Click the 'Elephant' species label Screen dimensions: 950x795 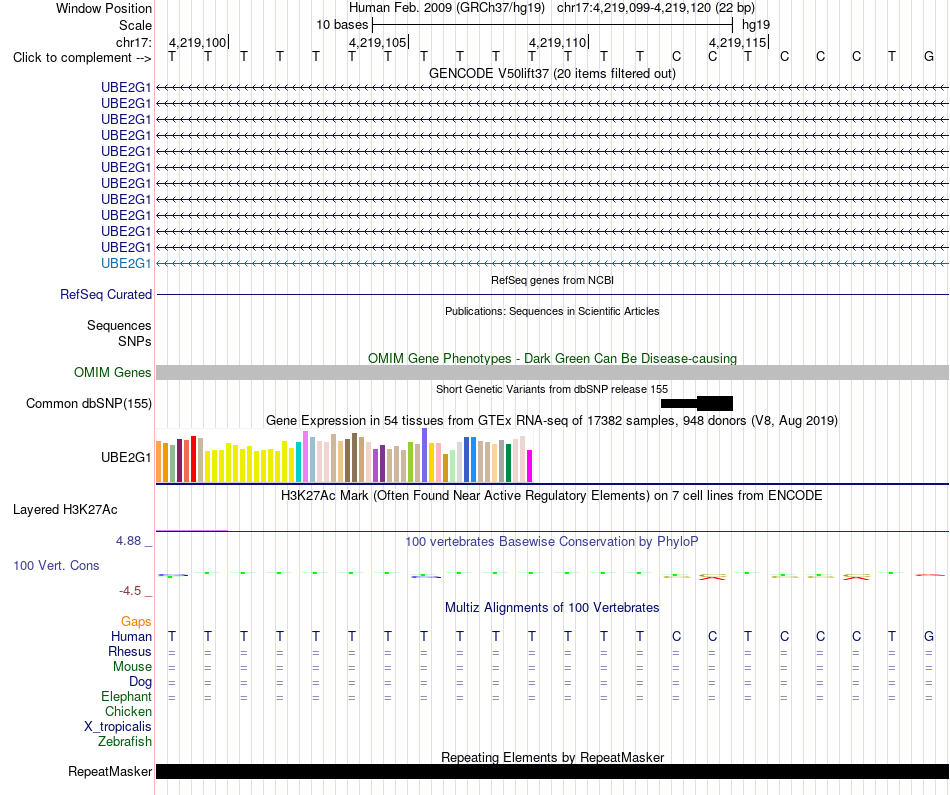coord(126,697)
